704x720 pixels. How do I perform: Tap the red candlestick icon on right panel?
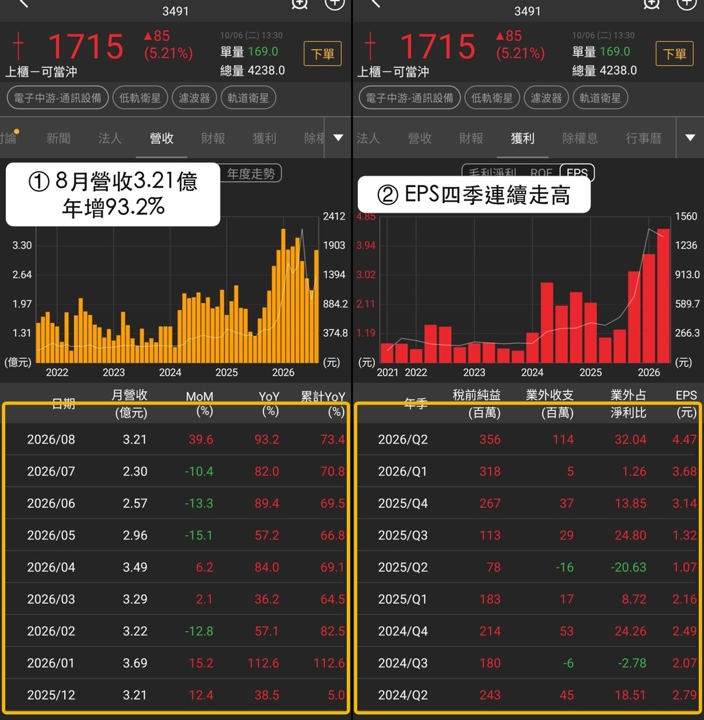(x=370, y=46)
